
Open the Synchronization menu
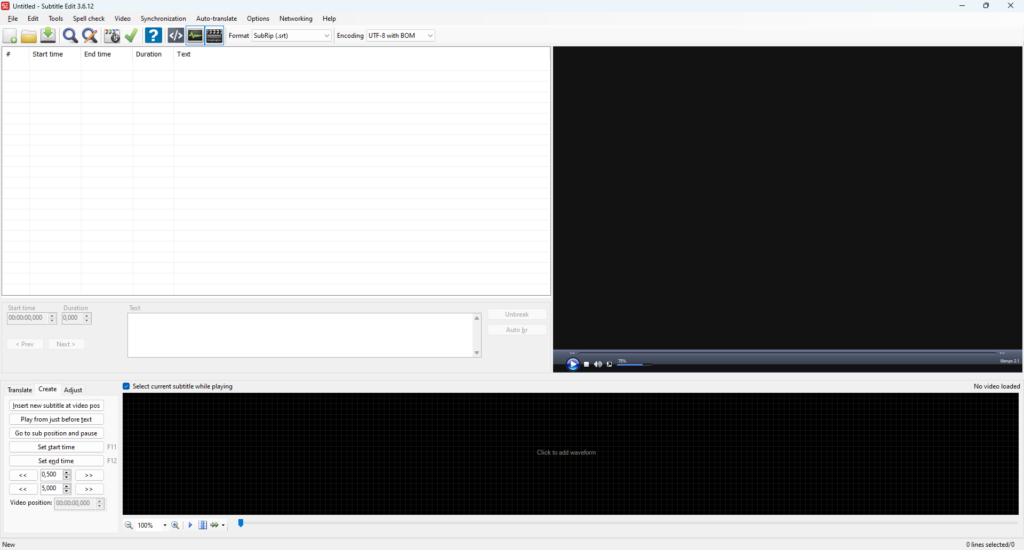point(163,19)
